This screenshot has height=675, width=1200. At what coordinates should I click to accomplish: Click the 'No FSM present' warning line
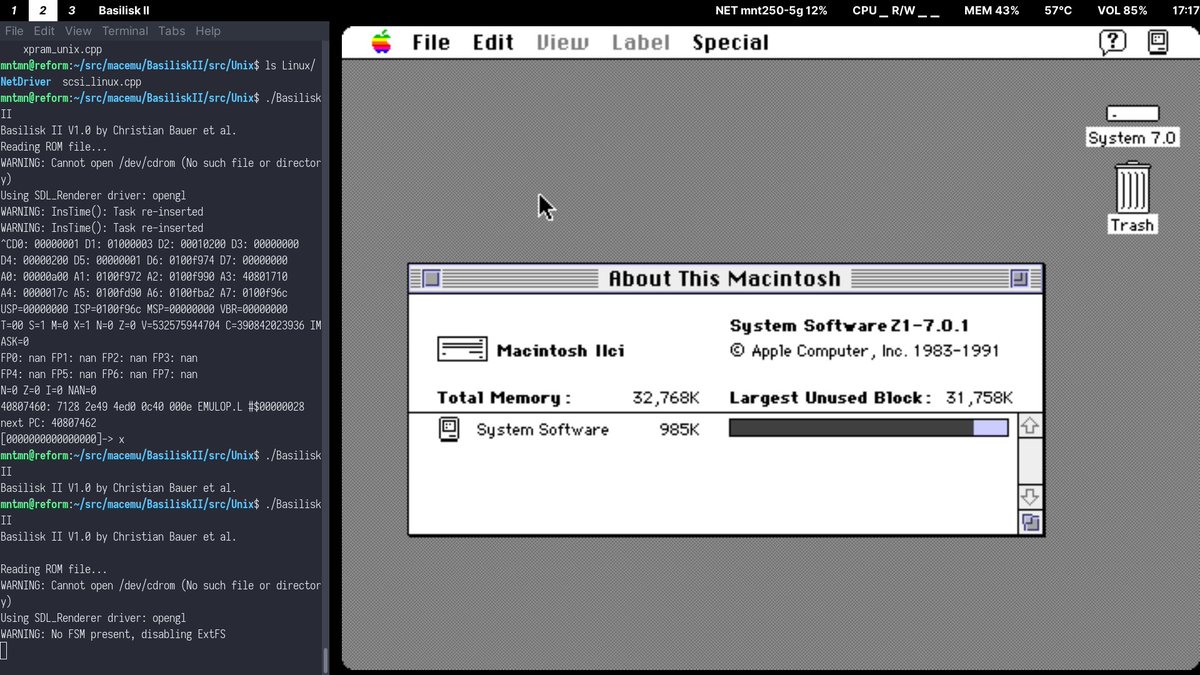click(113, 635)
